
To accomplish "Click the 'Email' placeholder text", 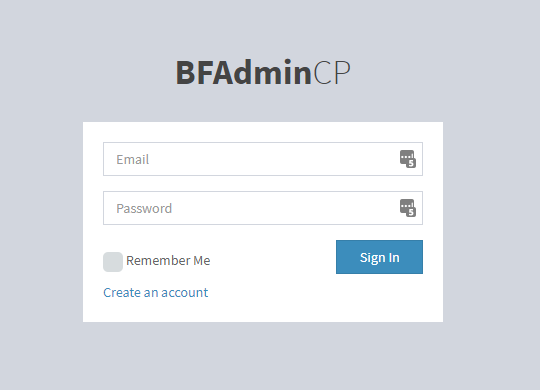I will (133, 160).
